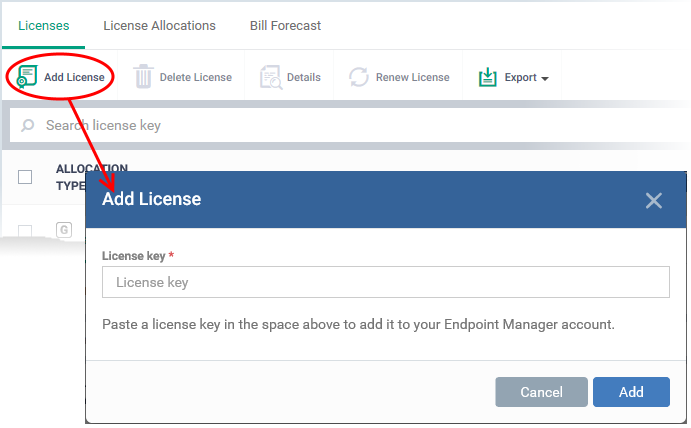This screenshot has width=691, height=428.
Task: Click the search magnifier icon
Action: pos(27,126)
